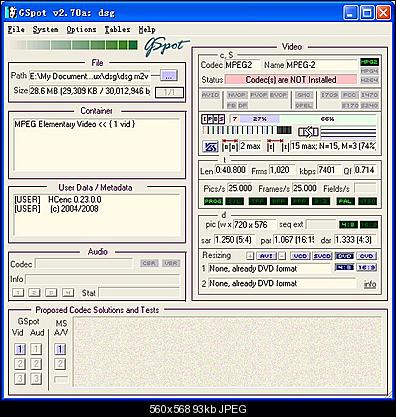
Task: Click GSpot Vid solution button 1
Action: click(20, 349)
